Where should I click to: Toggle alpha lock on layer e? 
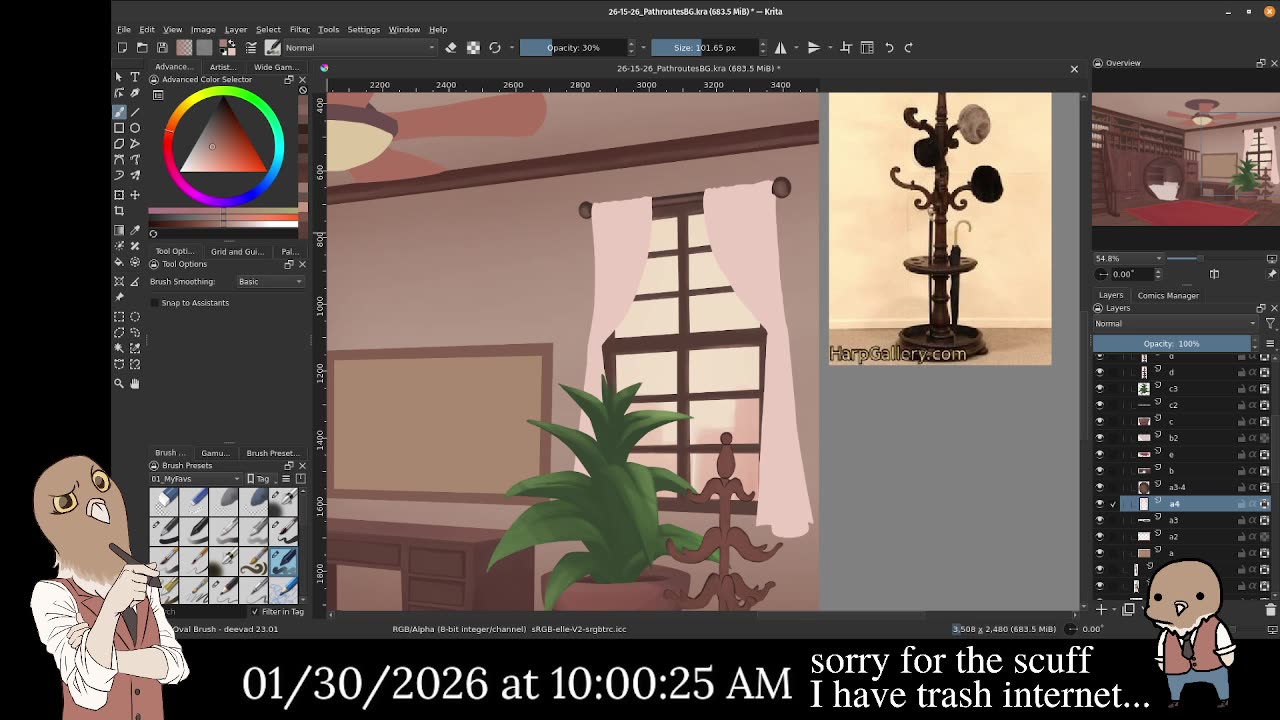point(1253,454)
